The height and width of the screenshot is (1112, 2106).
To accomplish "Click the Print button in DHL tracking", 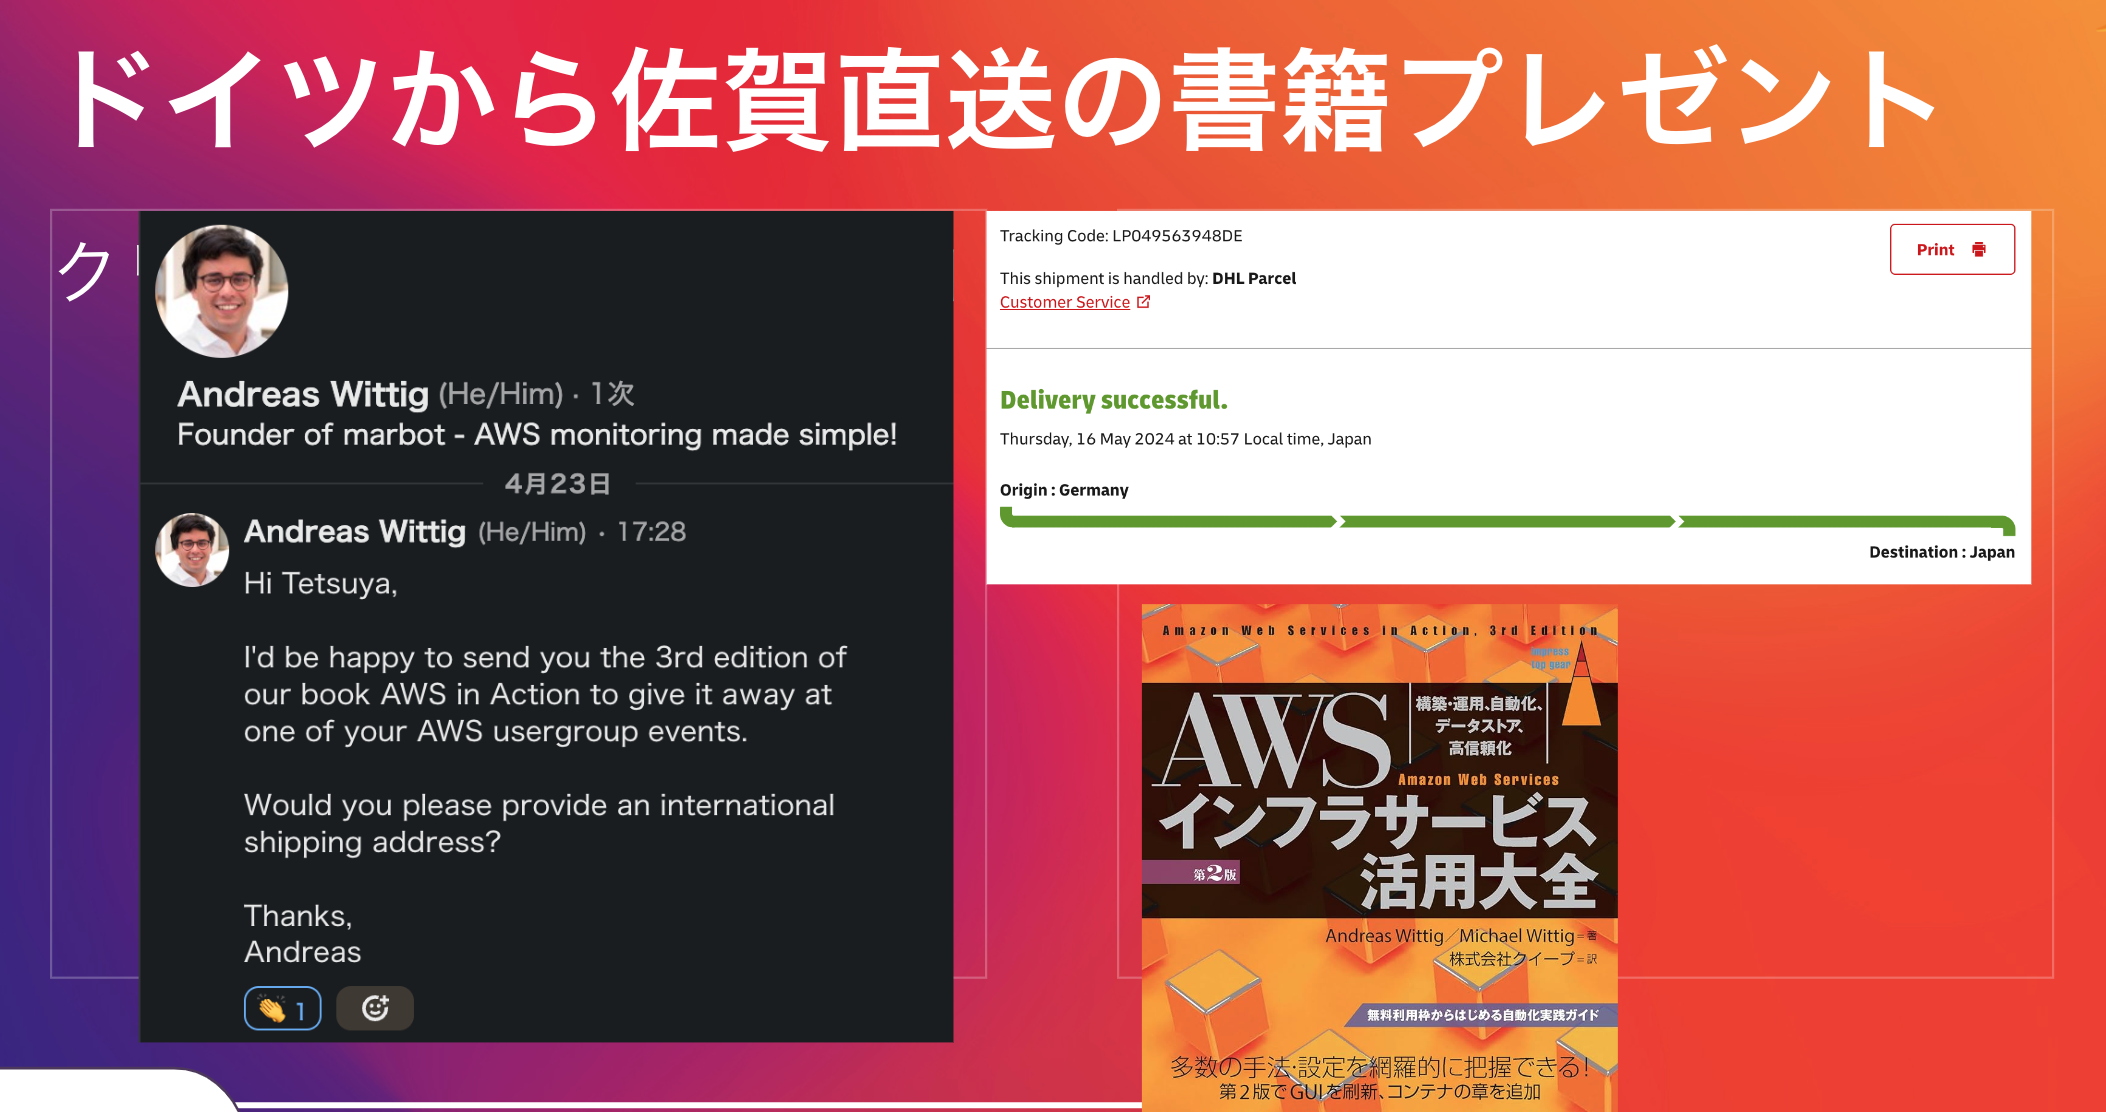I will [x=1951, y=249].
